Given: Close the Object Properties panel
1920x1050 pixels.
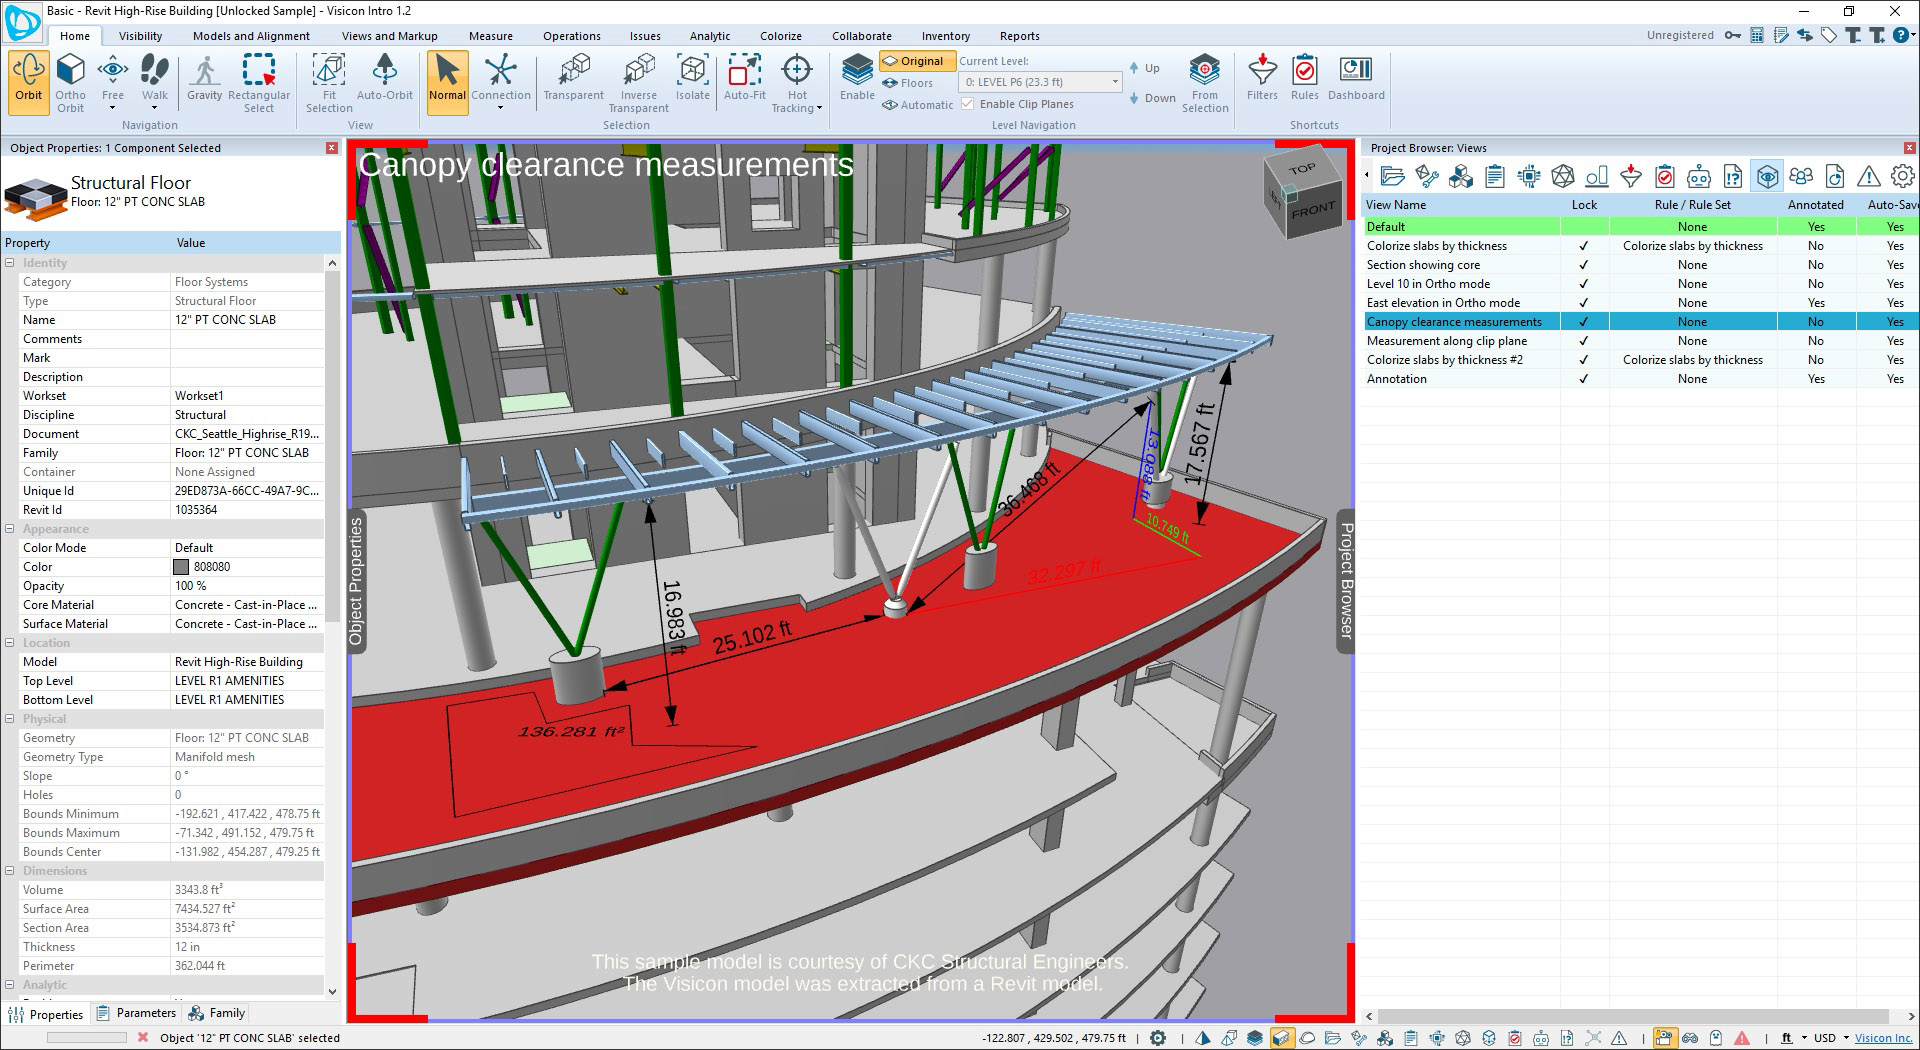Looking at the screenshot, I should pyautogui.click(x=332, y=148).
